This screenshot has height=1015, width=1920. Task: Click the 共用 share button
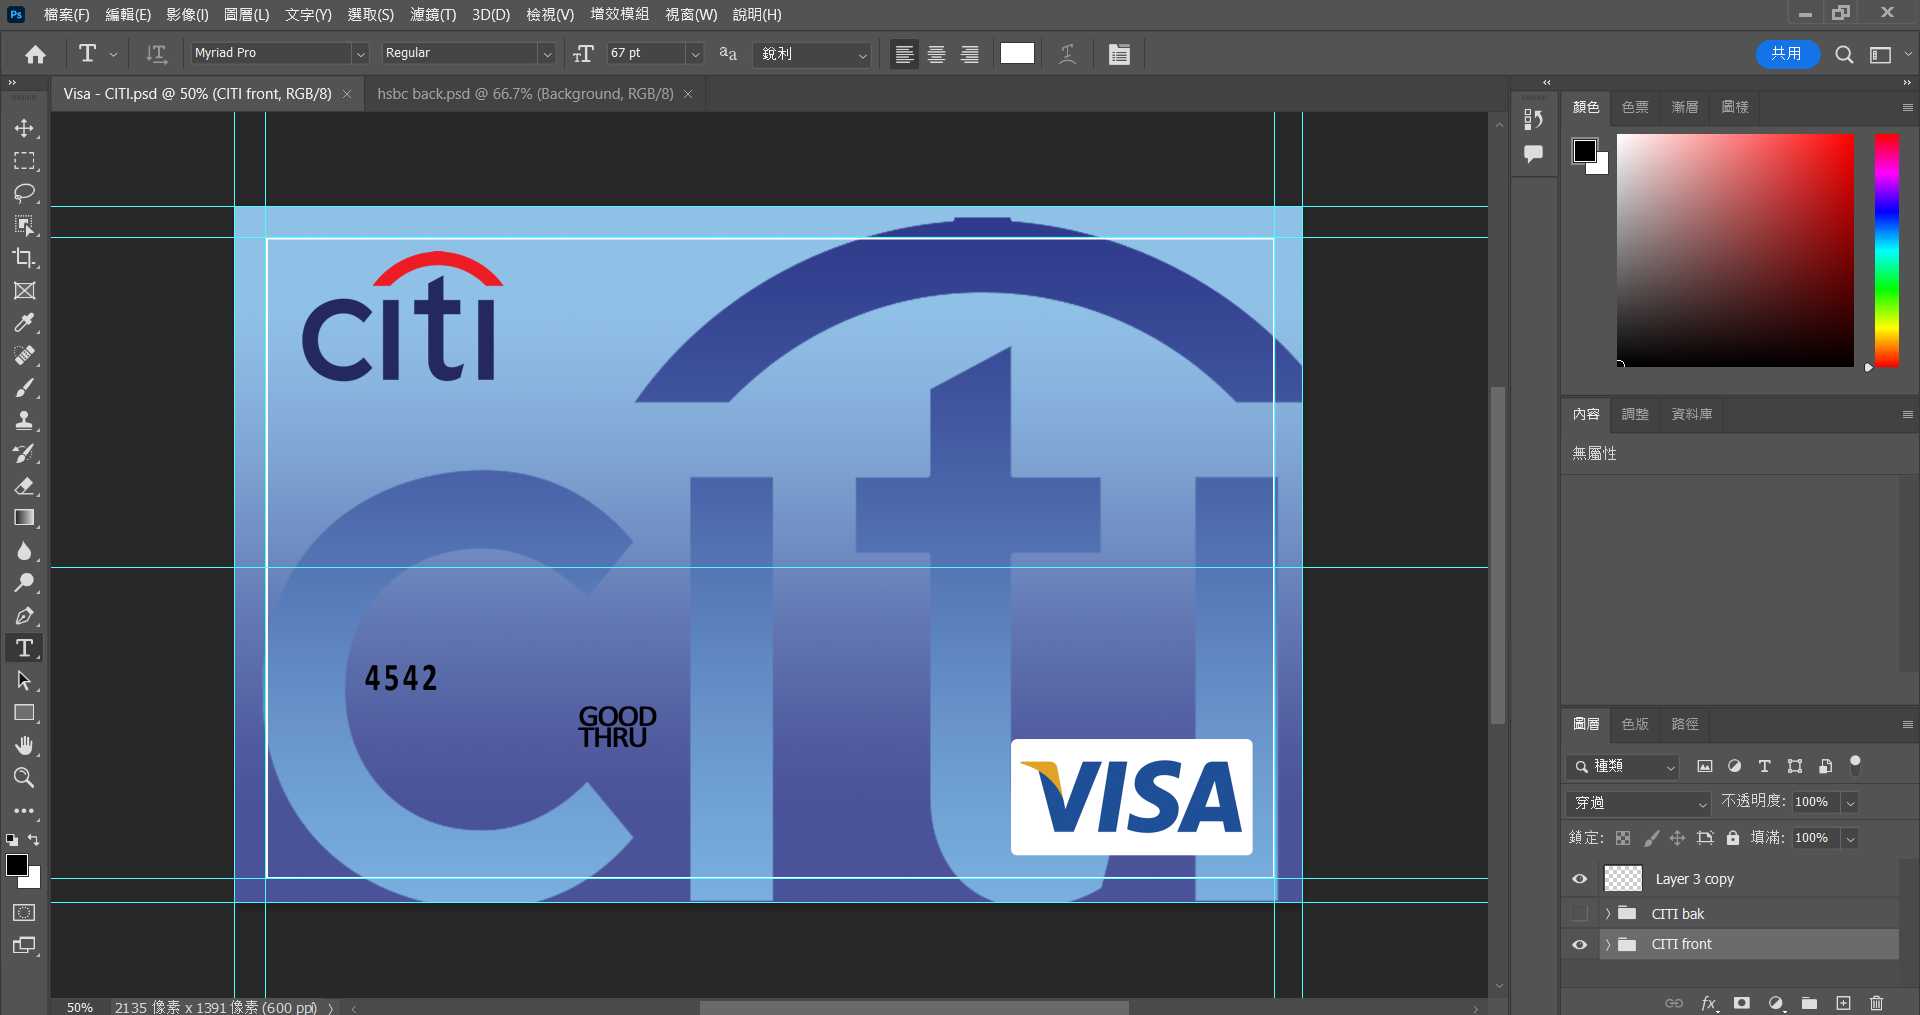(x=1787, y=54)
